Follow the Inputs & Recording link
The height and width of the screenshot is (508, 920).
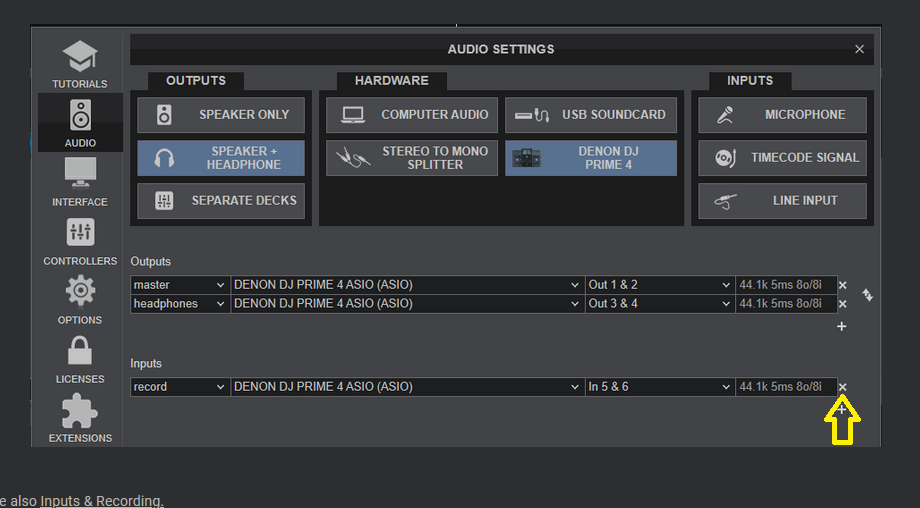point(102,501)
